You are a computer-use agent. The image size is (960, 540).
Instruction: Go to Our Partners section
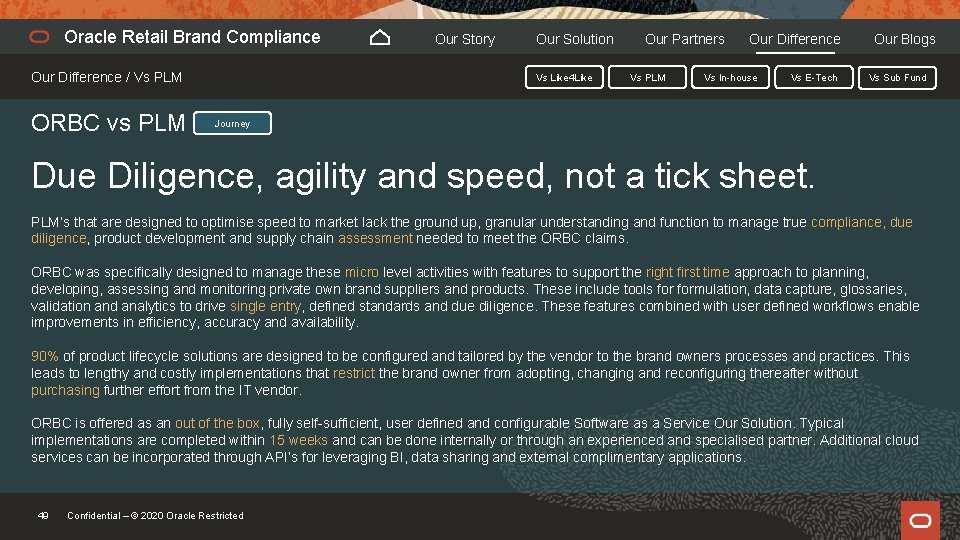(x=684, y=39)
